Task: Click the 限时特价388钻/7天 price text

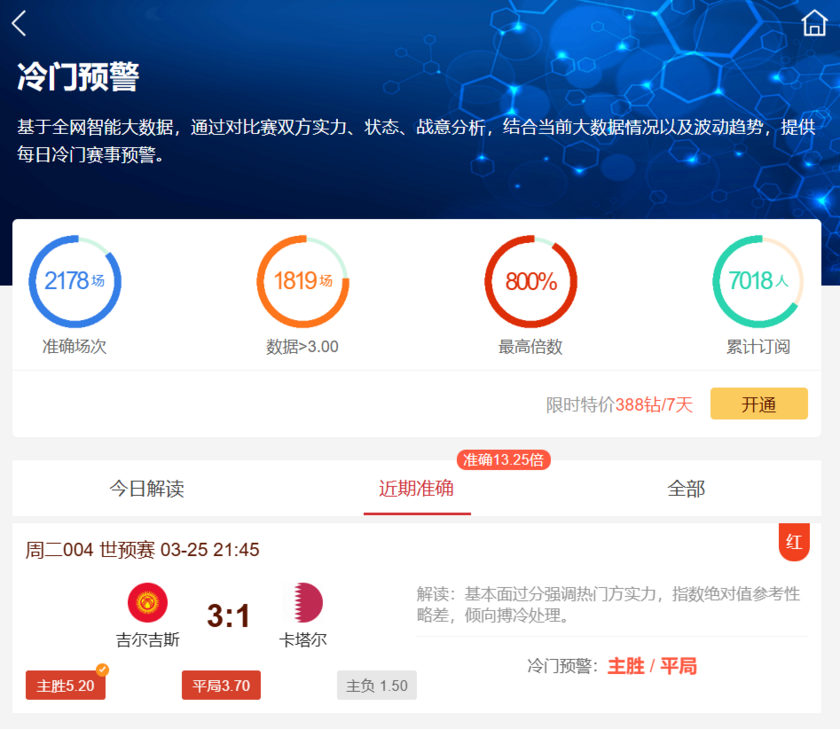Action: coord(619,405)
